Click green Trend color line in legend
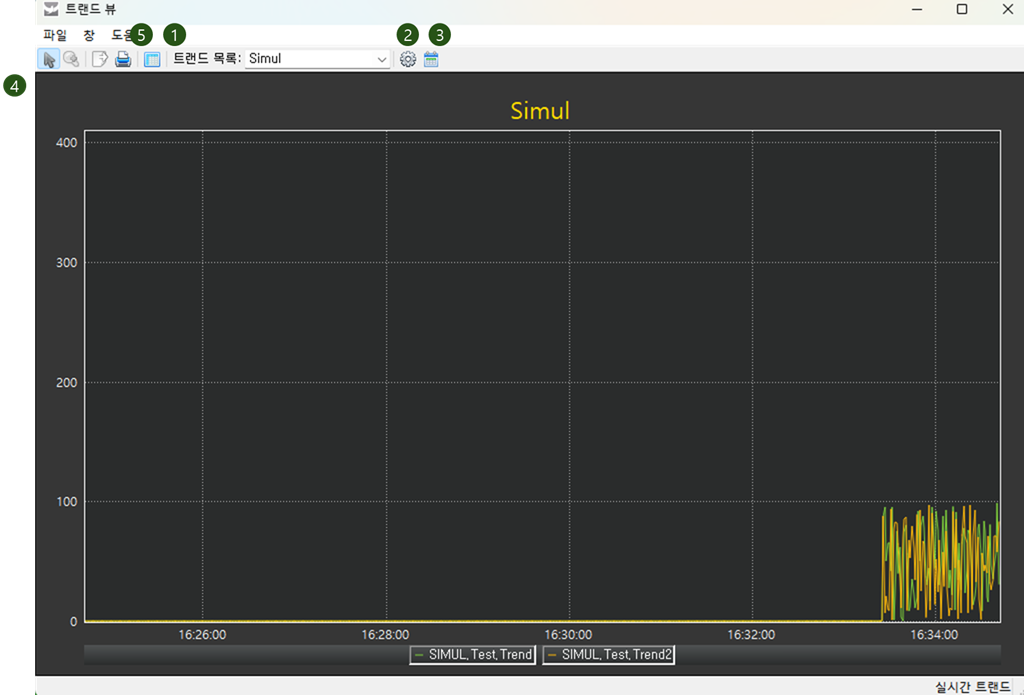The height and width of the screenshot is (695, 1024). pyautogui.click(x=418, y=654)
